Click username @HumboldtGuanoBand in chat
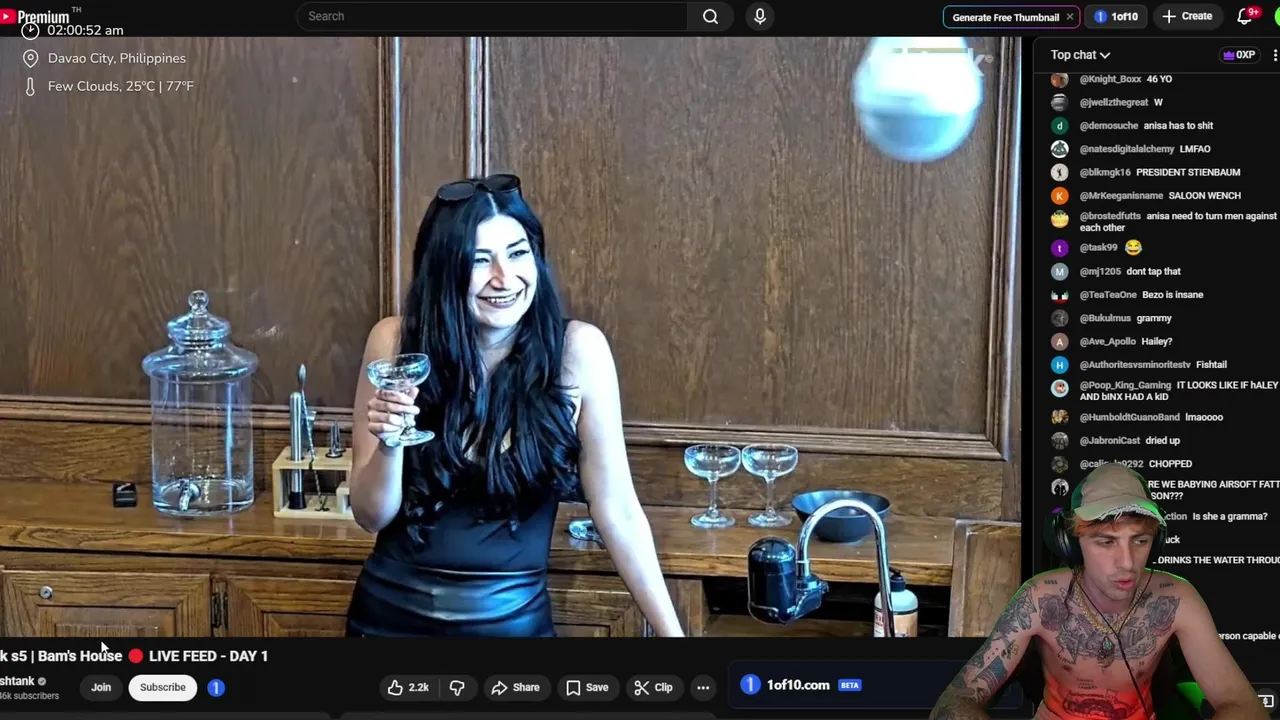This screenshot has height=720, width=1280. click(1130, 417)
